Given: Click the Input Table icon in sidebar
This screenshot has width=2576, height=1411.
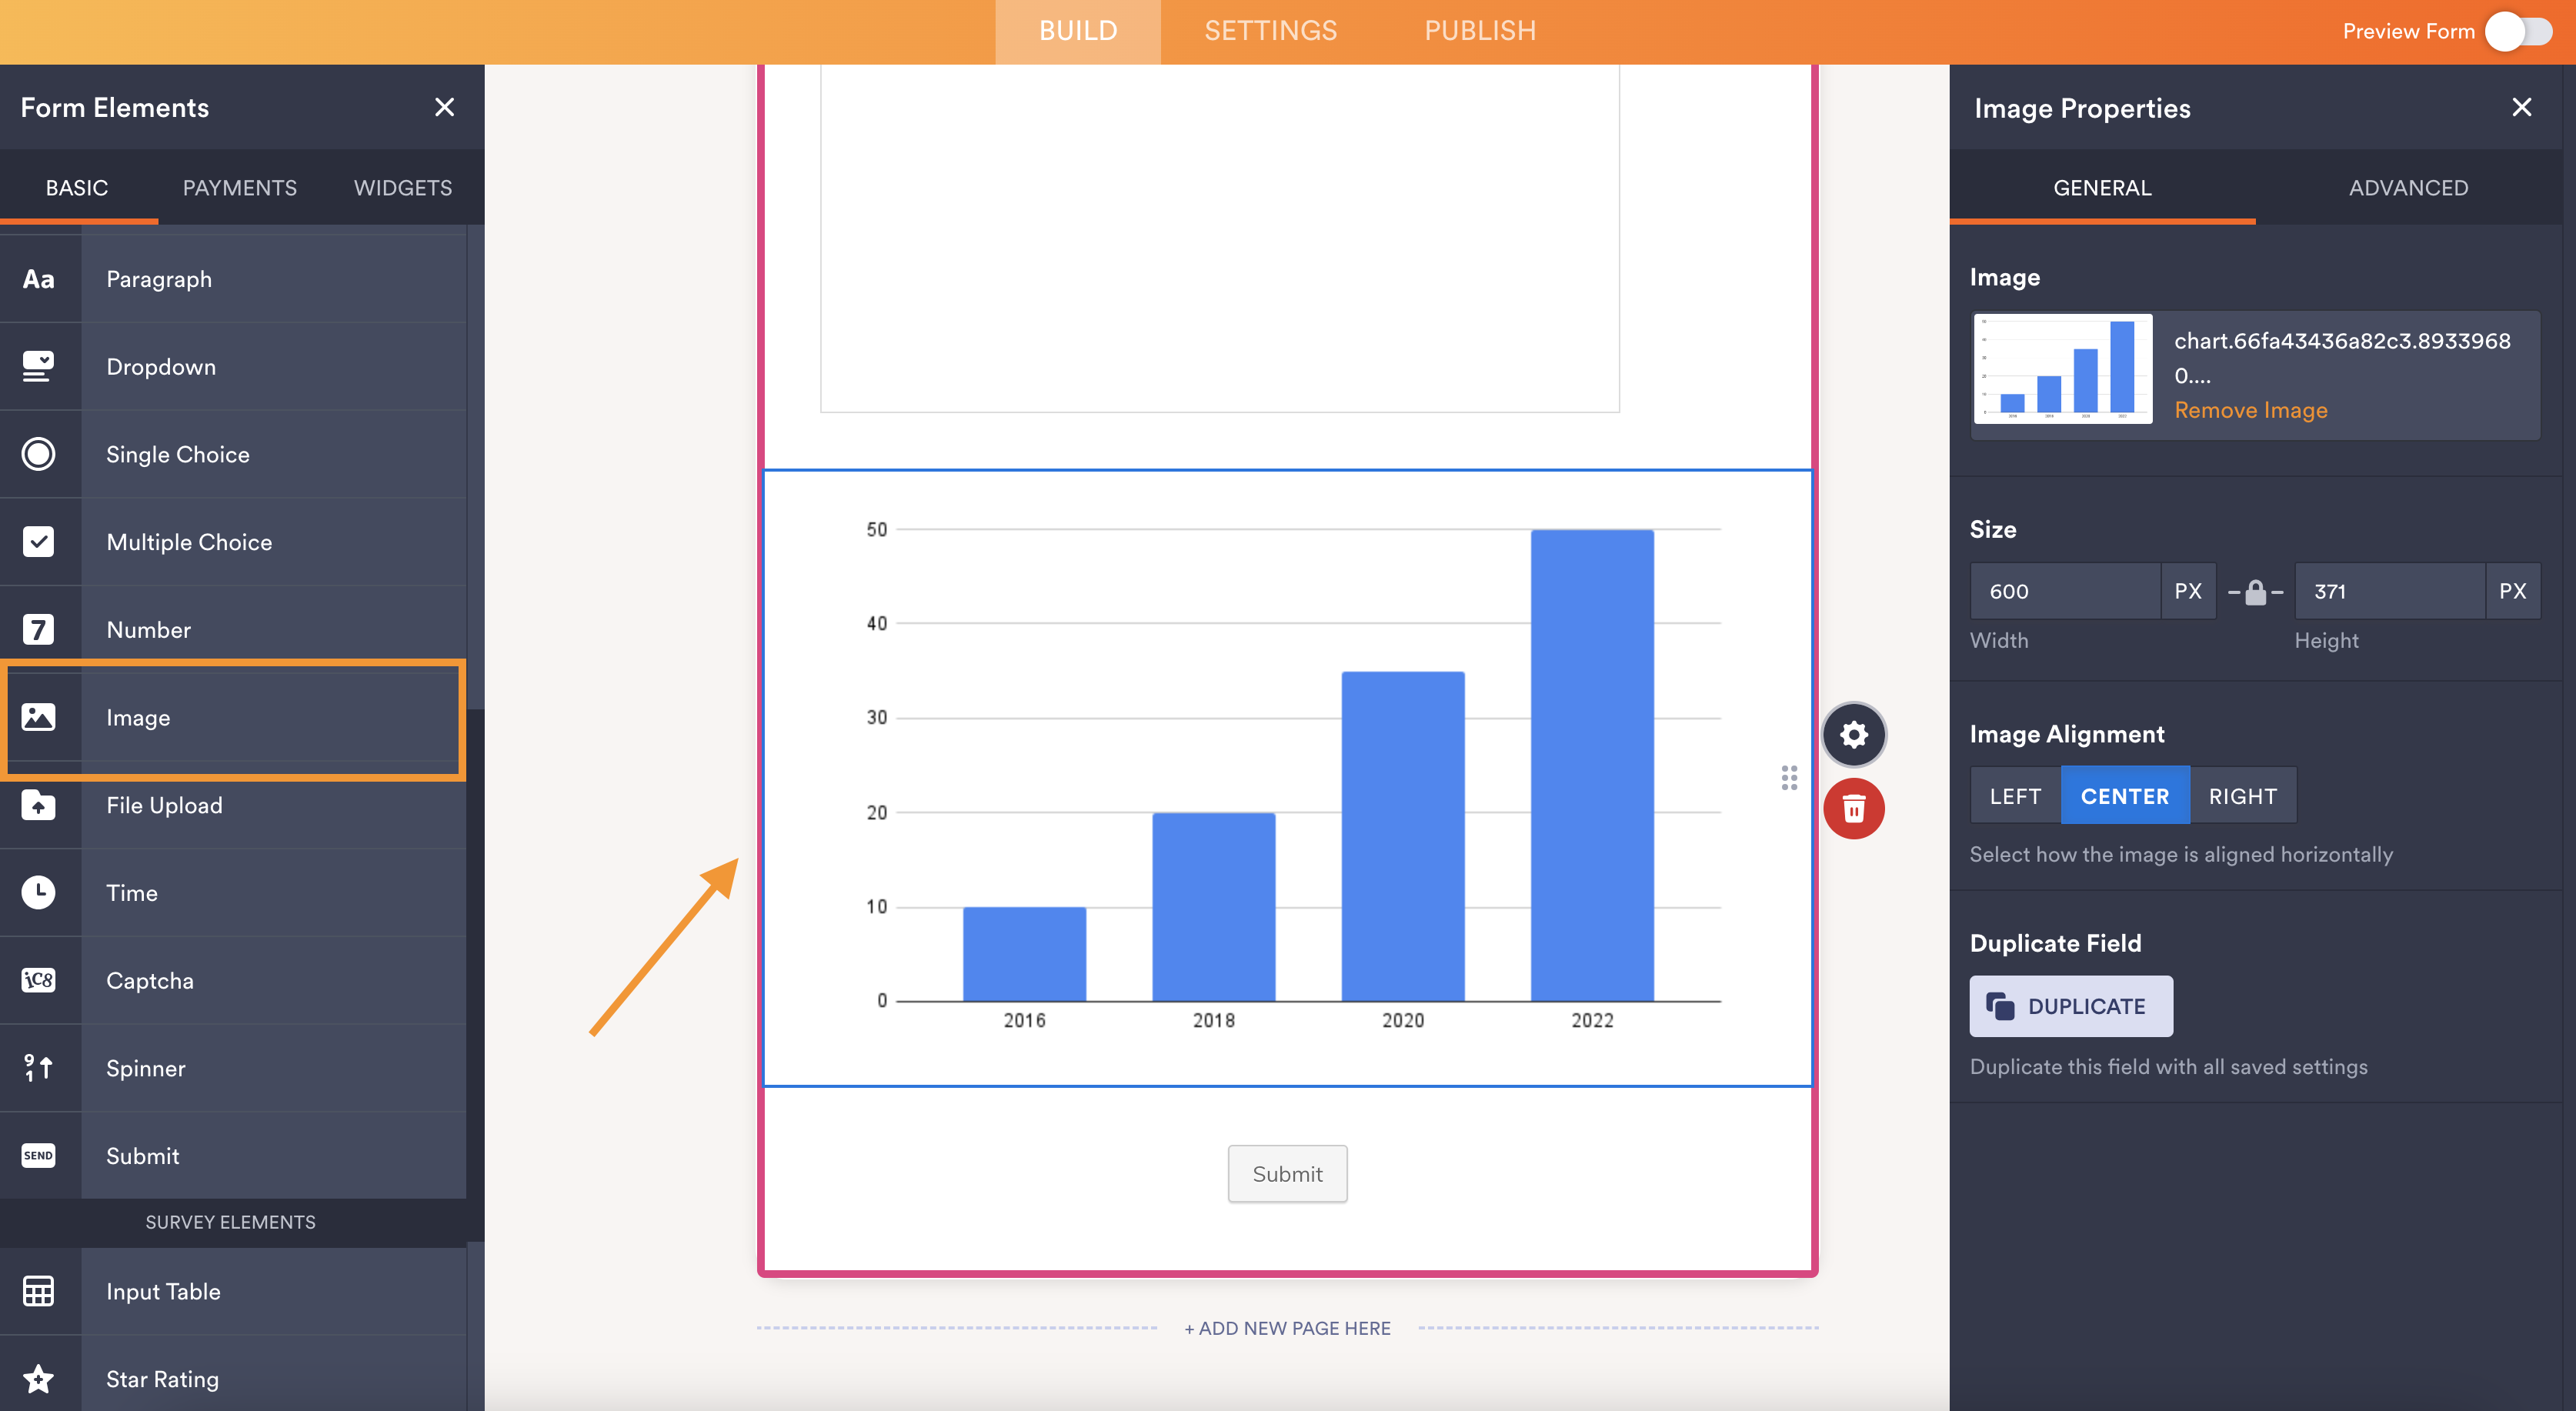Looking at the screenshot, I should [38, 1289].
